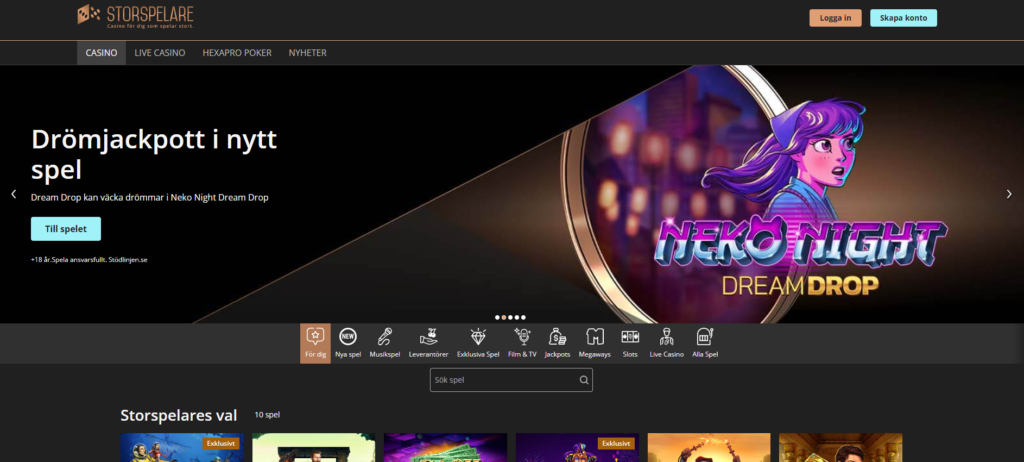Click the search magnifier icon

pos(584,380)
